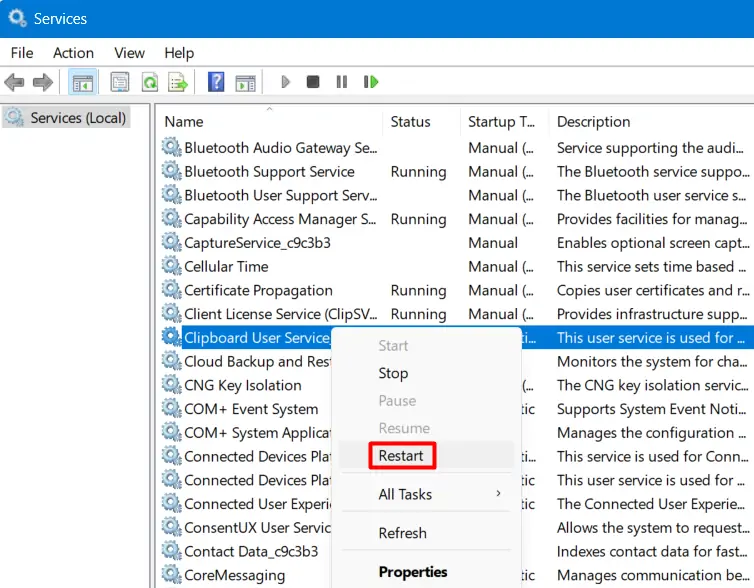
Task: Select the Bluetooth Support Service row name
Action: (x=269, y=172)
